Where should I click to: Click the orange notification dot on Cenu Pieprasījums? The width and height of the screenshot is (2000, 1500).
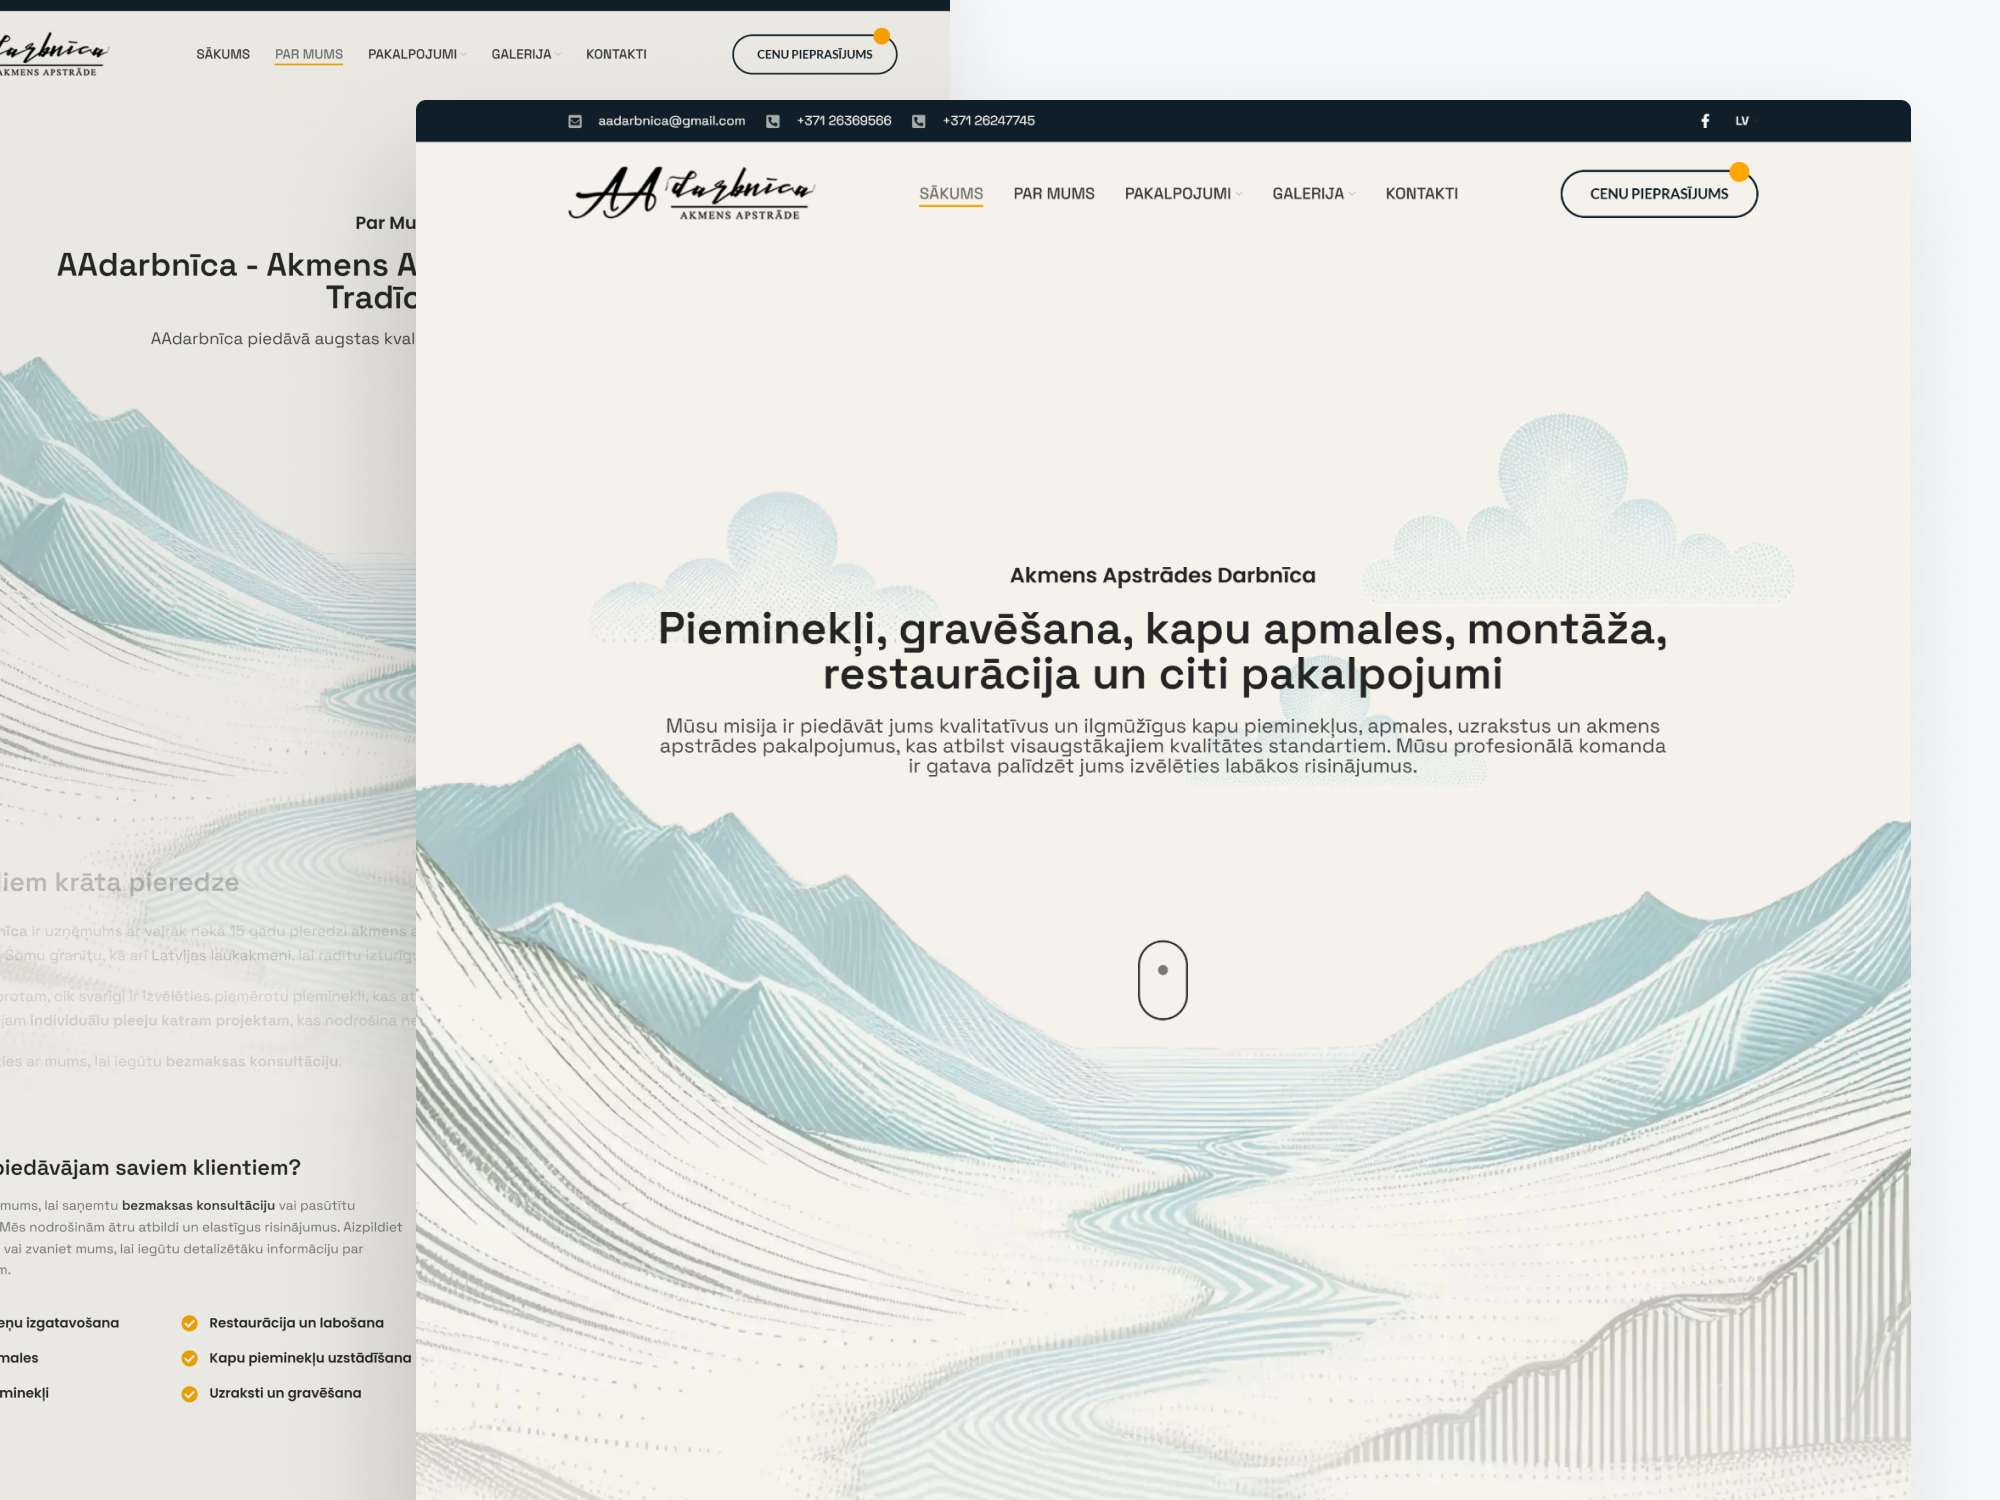coord(1740,171)
